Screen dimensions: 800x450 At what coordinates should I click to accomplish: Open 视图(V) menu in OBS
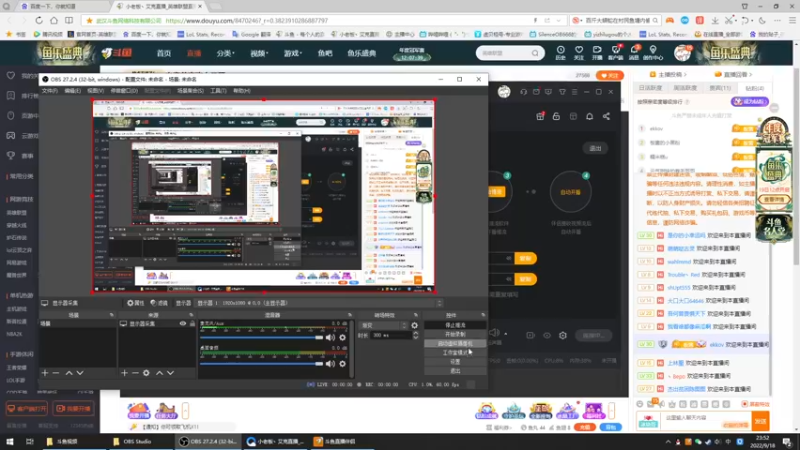tap(95, 91)
